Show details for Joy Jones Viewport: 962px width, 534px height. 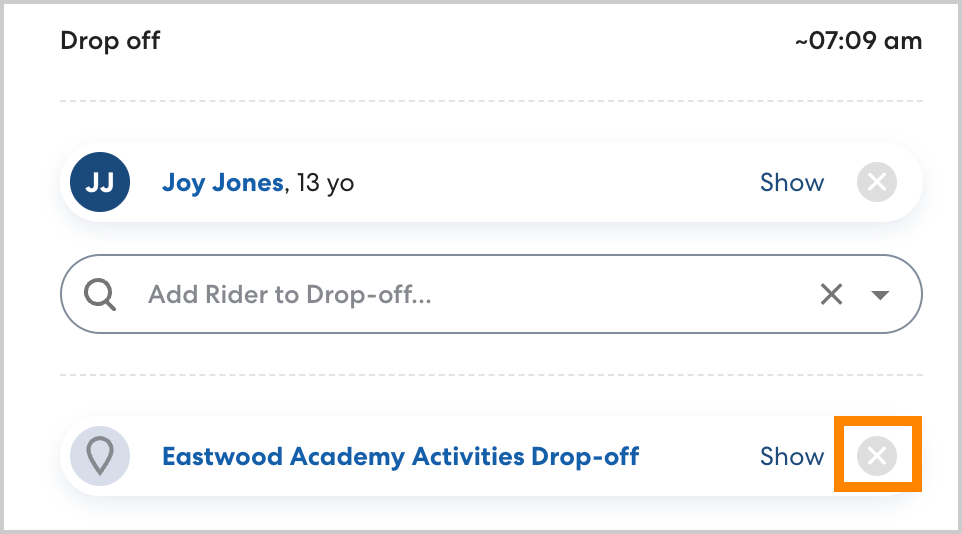[x=792, y=183]
